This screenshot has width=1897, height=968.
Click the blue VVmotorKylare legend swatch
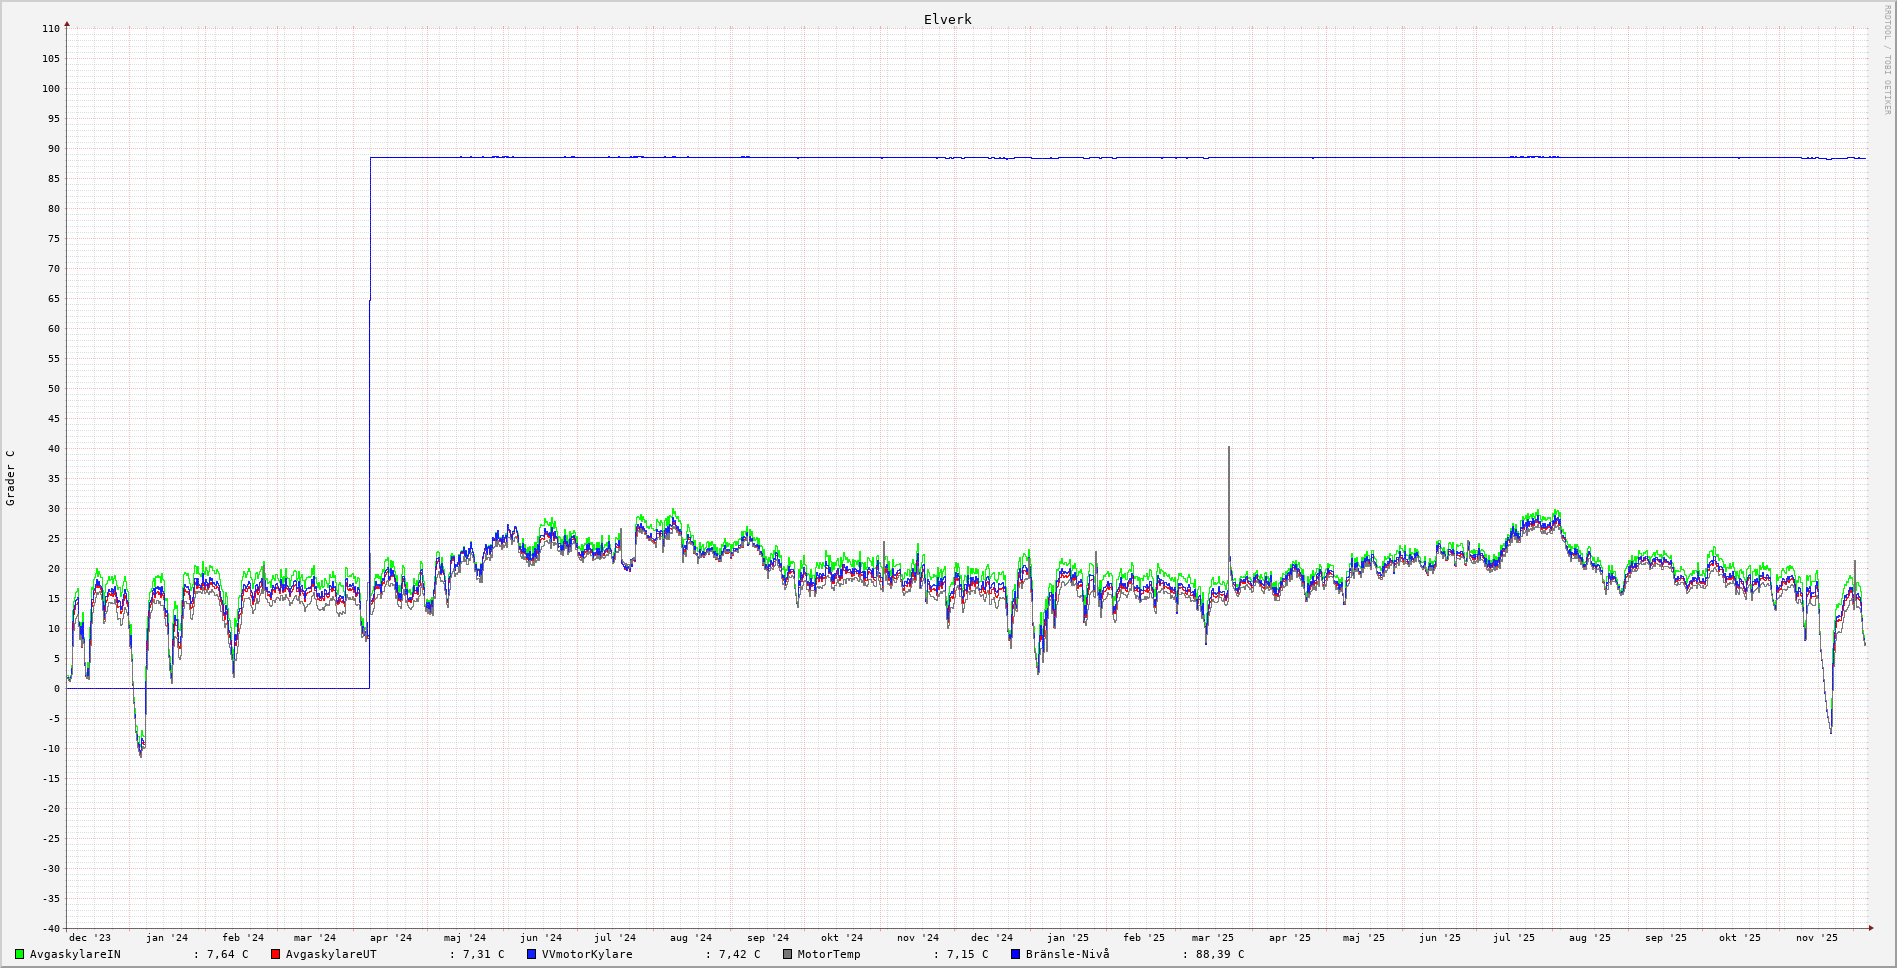click(x=531, y=954)
